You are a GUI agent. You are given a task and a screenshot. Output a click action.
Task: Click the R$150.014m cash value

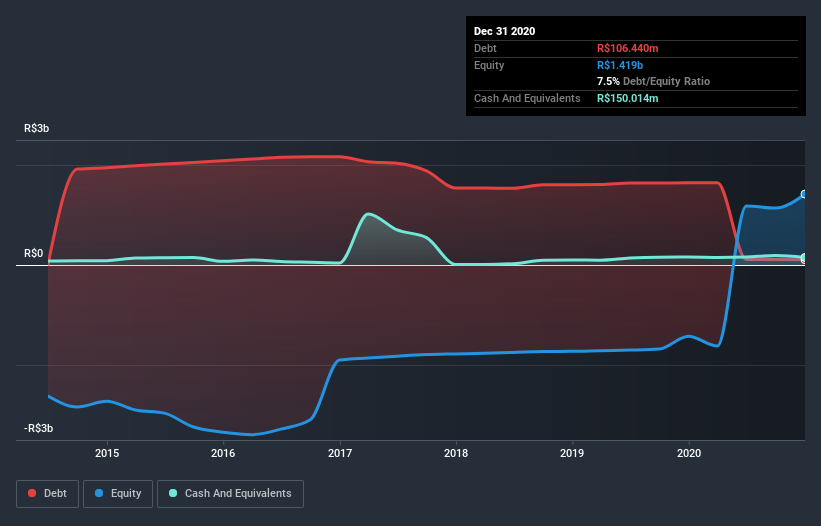pyautogui.click(x=627, y=98)
